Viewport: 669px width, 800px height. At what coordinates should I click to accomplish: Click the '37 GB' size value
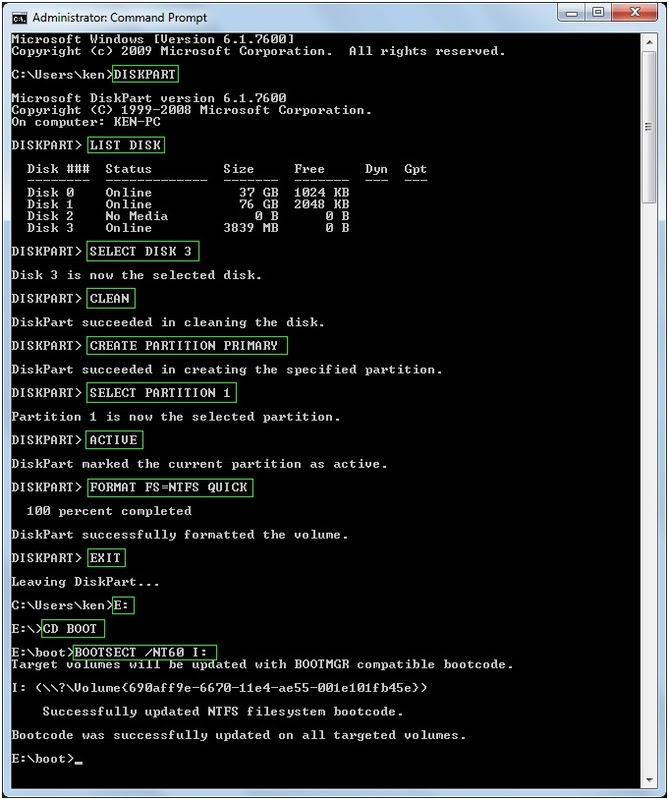(x=259, y=192)
